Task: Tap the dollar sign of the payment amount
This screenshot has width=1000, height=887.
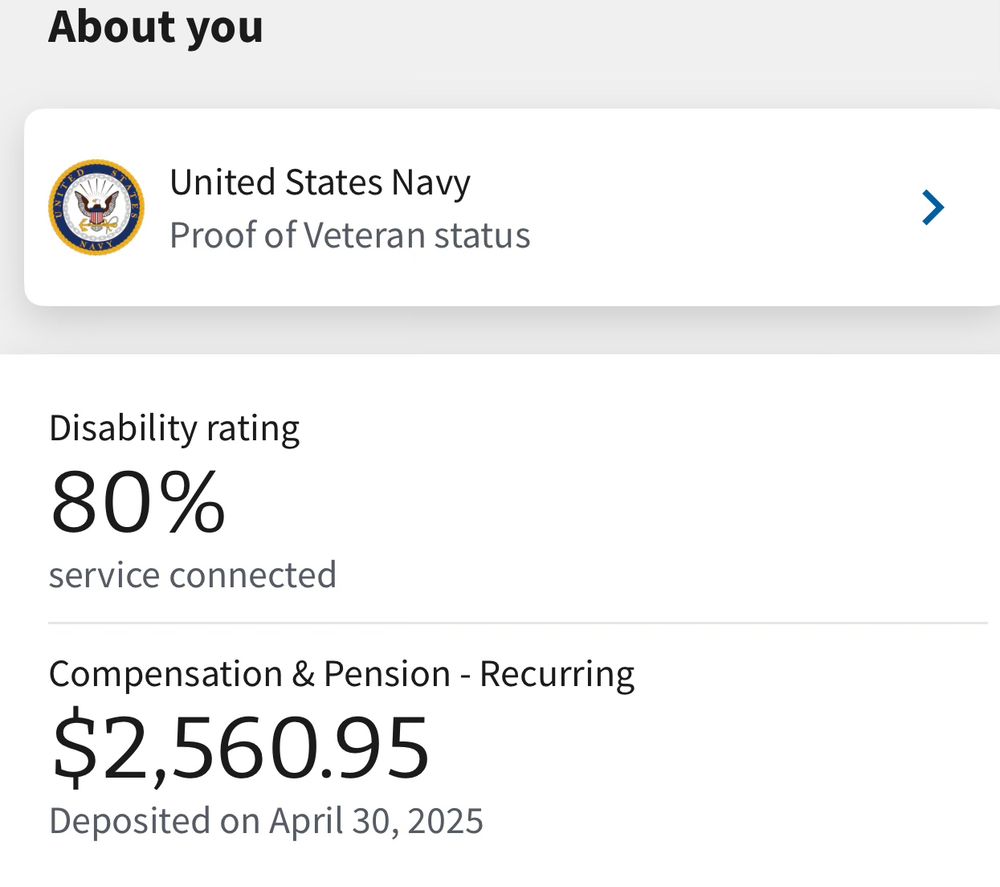Action: (75, 747)
